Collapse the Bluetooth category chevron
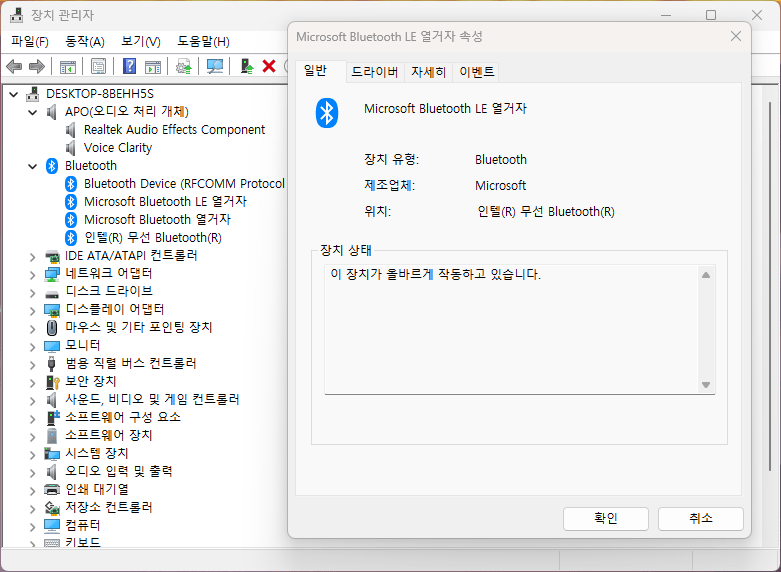The width and height of the screenshot is (781, 572). pyautogui.click(x=33, y=166)
